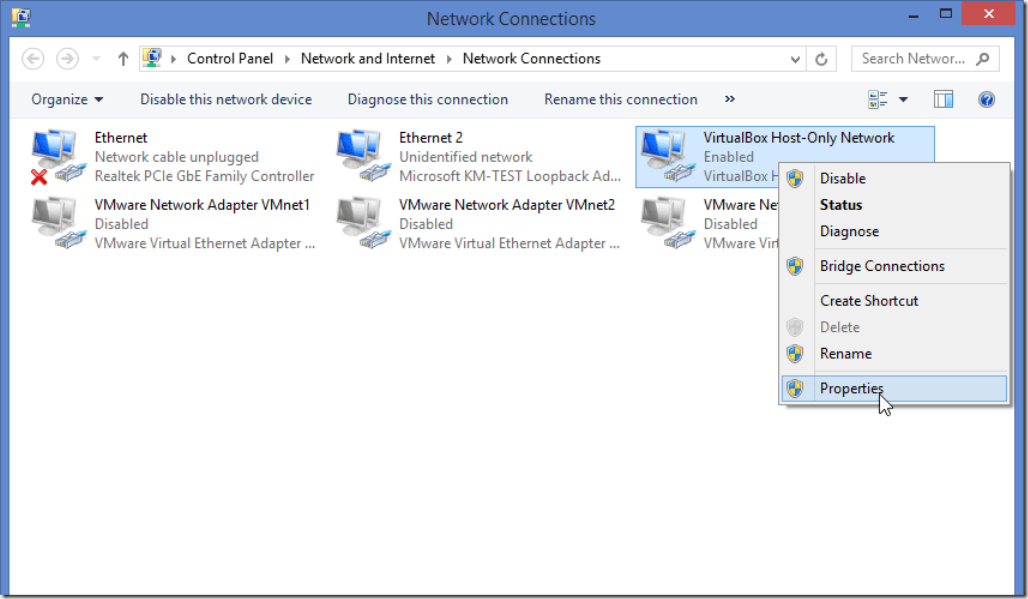Select the VMware Network Adapter VMnet1 icon
The width and height of the screenshot is (1028, 599).
58,223
